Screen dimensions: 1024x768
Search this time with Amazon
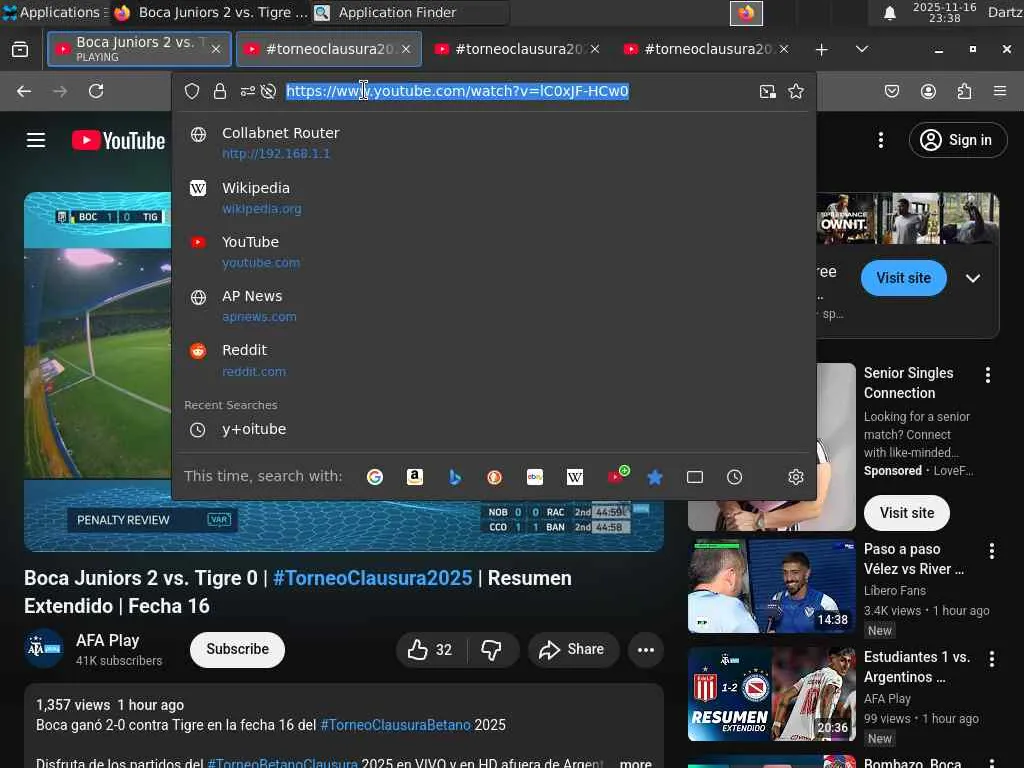(x=415, y=477)
